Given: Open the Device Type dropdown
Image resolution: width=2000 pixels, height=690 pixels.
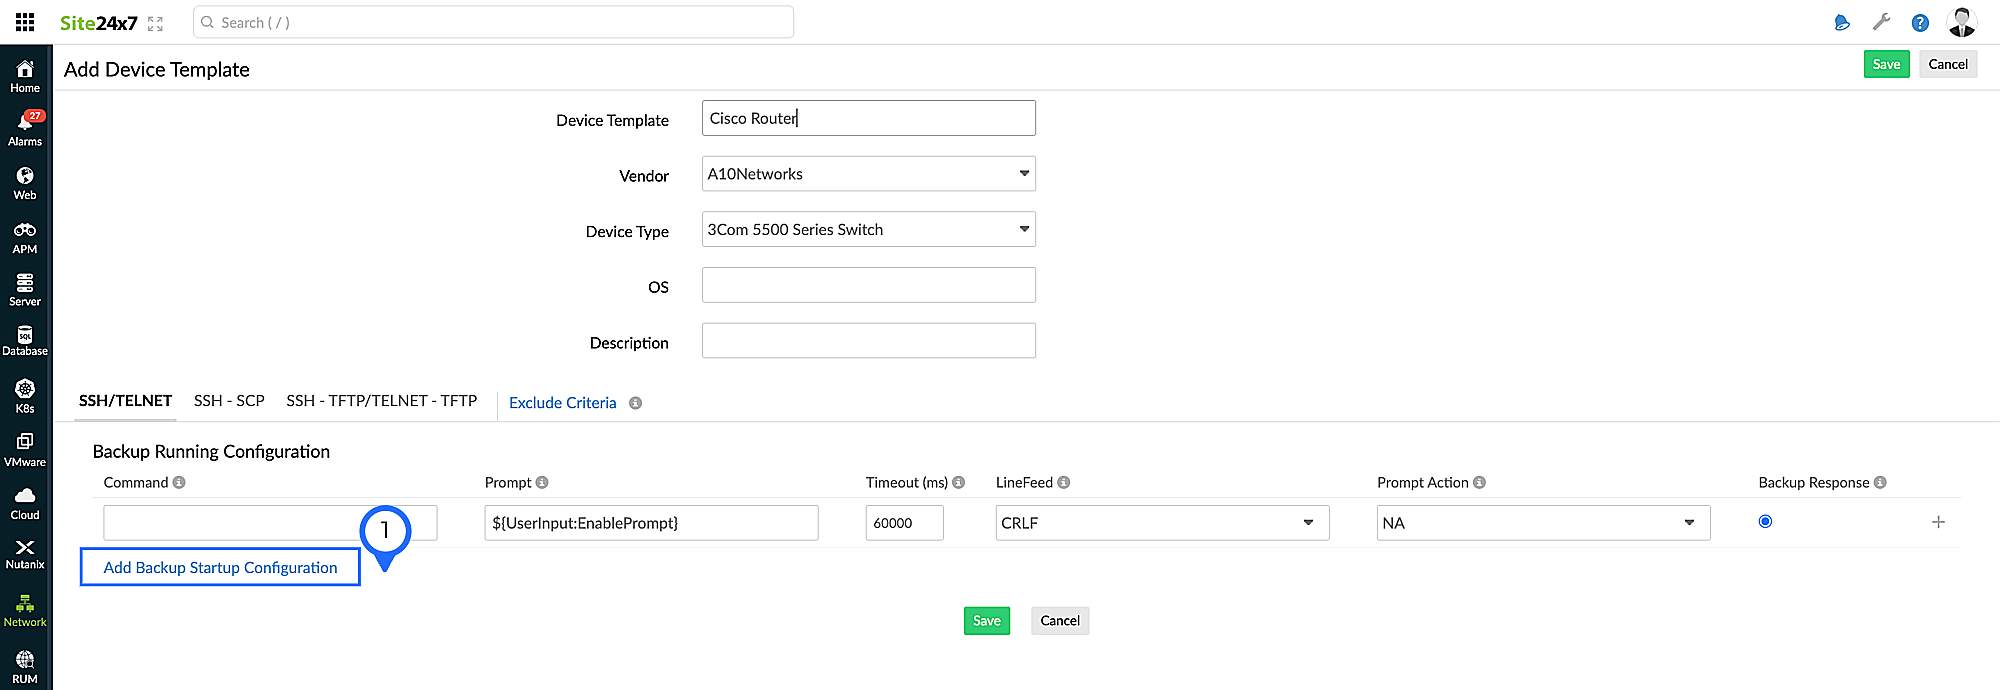Looking at the screenshot, I should pos(868,230).
